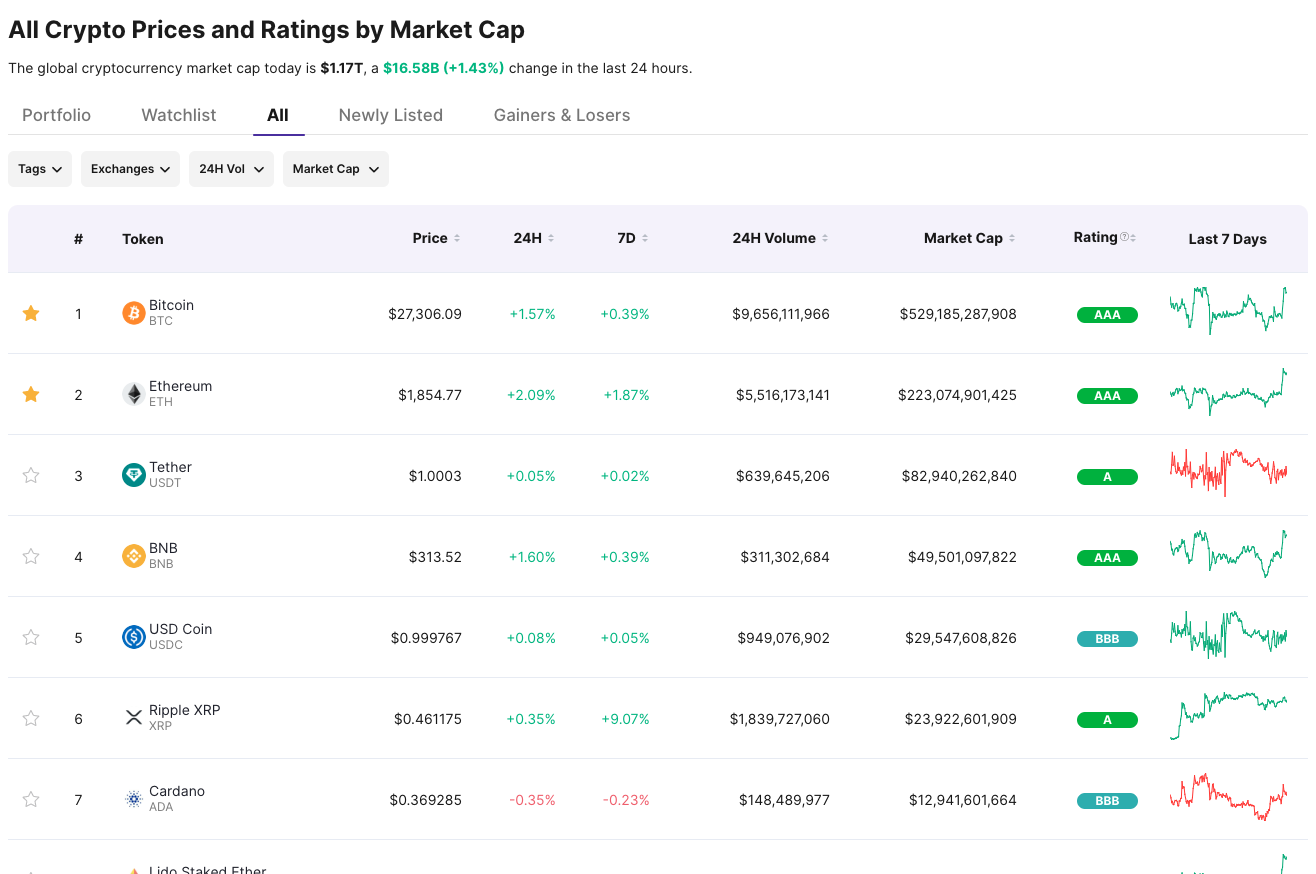Open the Gainers & Losers tab
The height and width of the screenshot is (874, 1316).
pos(561,115)
